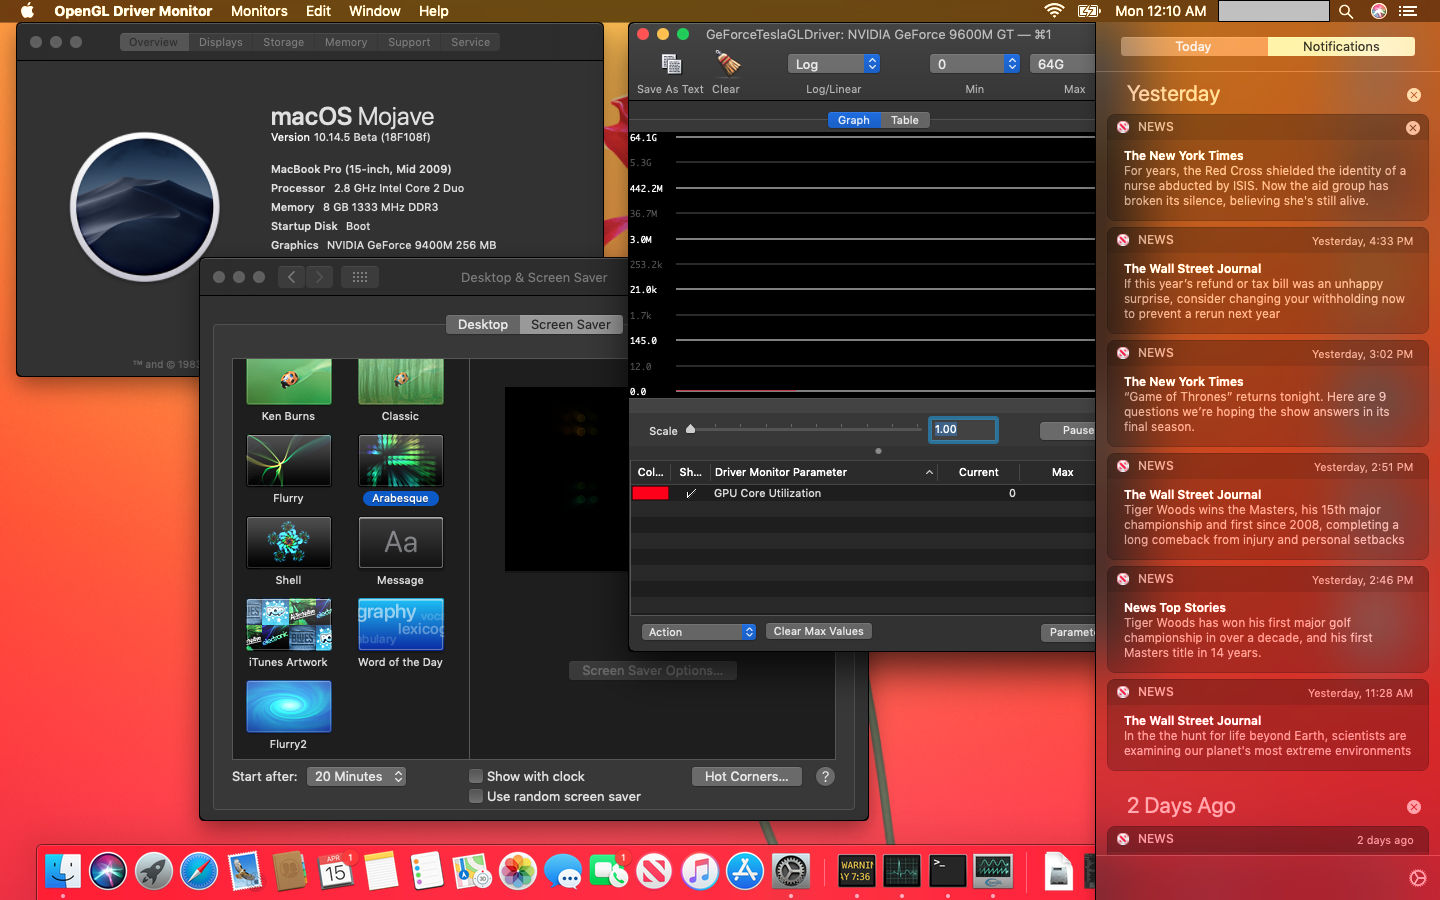Open FaceTime app in dock
This screenshot has width=1440, height=900.
609,871
